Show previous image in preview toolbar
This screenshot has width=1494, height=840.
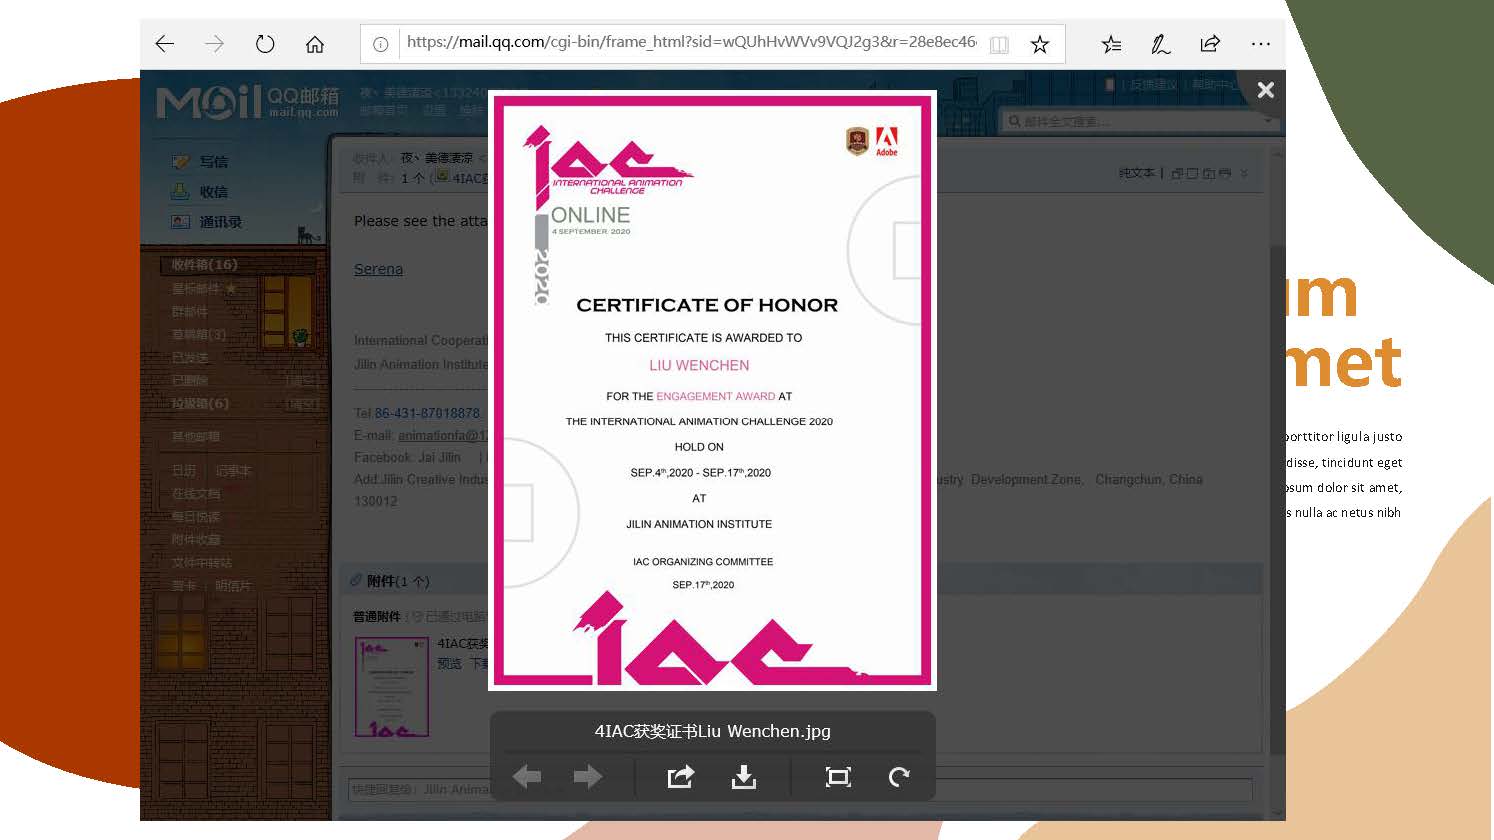pyautogui.click(x=527, y=777)
